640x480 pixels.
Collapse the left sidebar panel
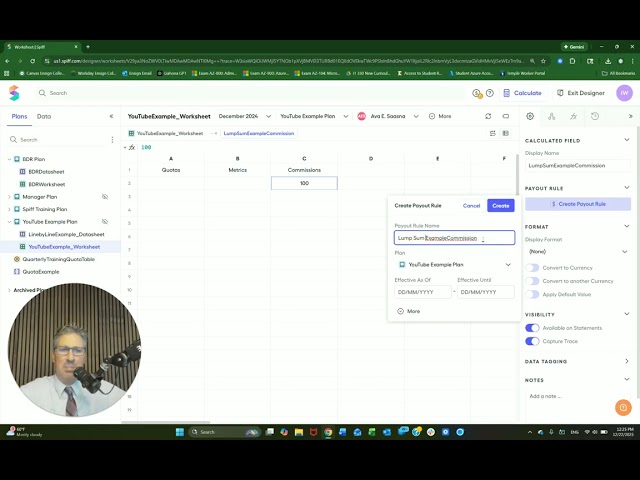pyautogui.click(x=111, y=116)
